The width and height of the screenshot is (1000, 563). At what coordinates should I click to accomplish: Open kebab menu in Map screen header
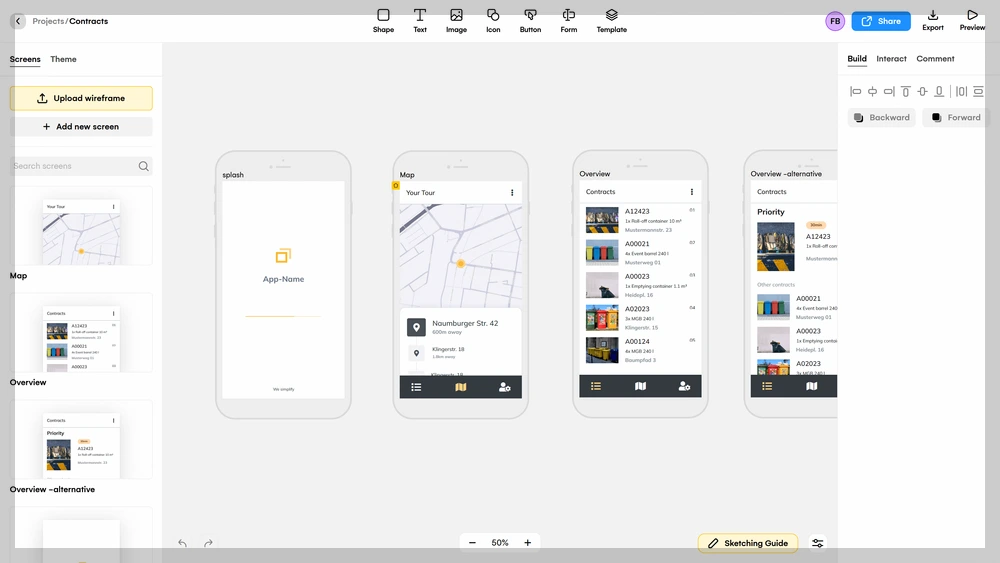click(x=511, y=193)
